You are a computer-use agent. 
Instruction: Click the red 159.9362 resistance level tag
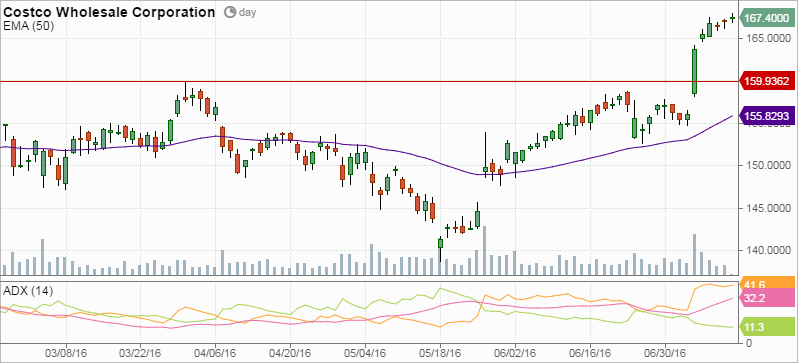click(x=767, y=81)
